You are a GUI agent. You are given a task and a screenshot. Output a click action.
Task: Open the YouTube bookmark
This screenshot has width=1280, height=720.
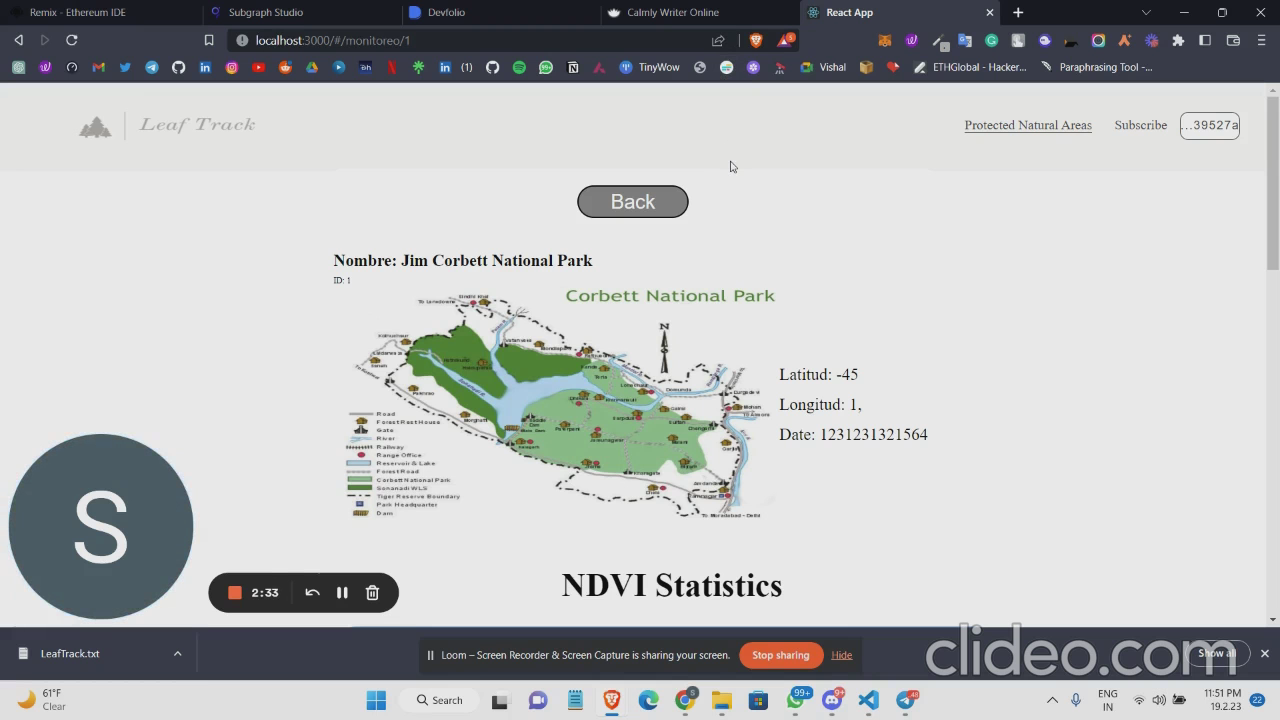pos(259,67)
